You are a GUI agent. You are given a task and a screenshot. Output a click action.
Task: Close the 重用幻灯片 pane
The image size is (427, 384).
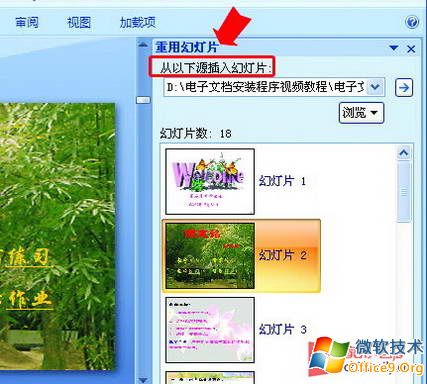coord(411,49)
